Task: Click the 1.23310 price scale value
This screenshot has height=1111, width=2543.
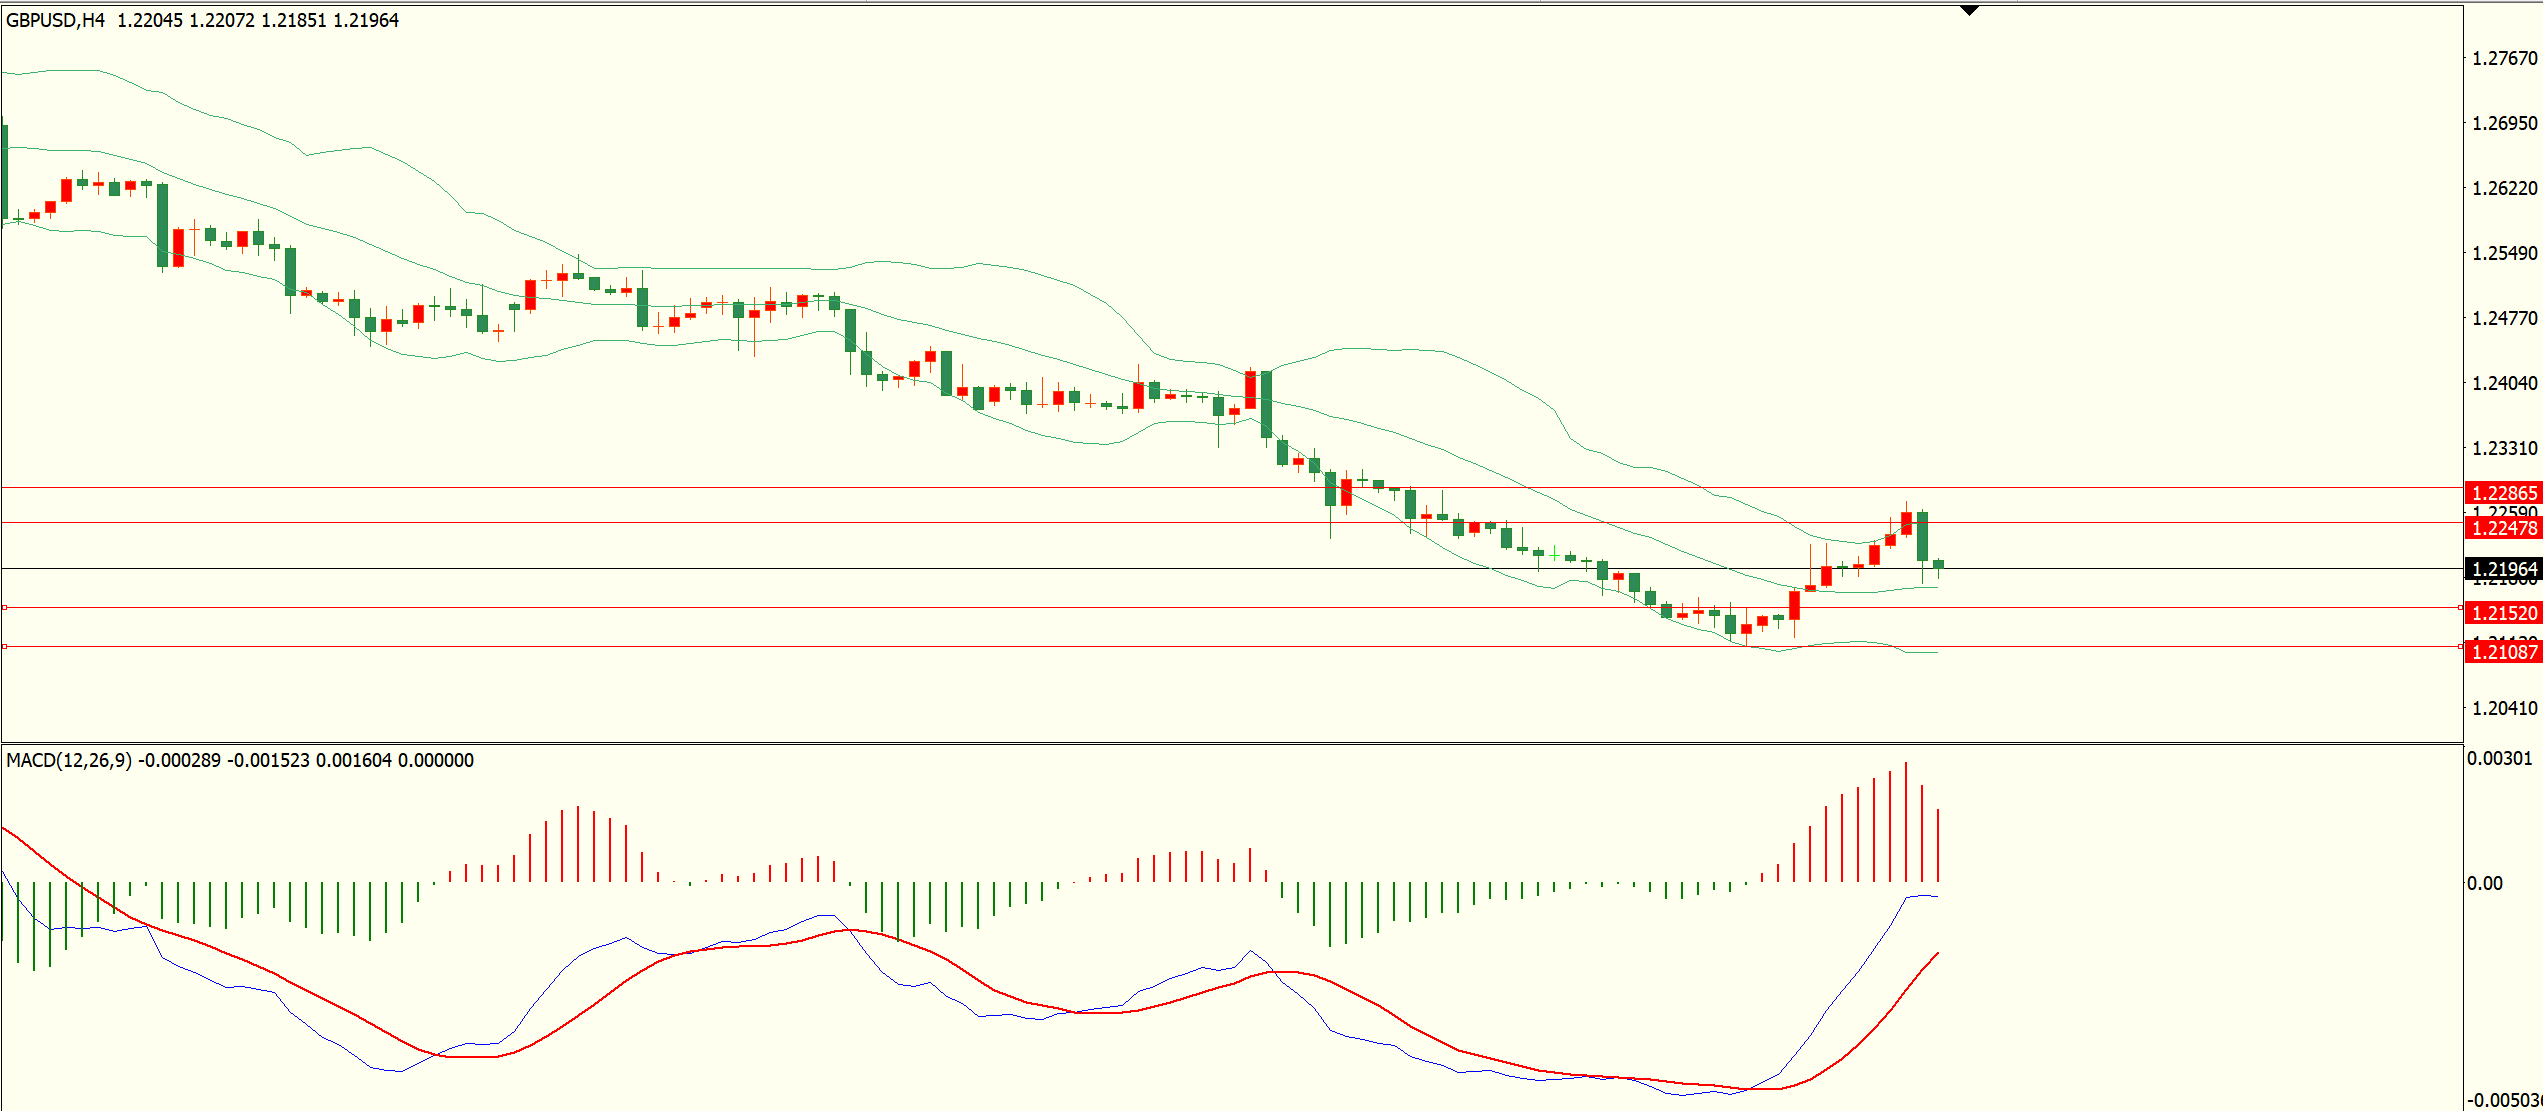Action: (x=2504, y=448)
